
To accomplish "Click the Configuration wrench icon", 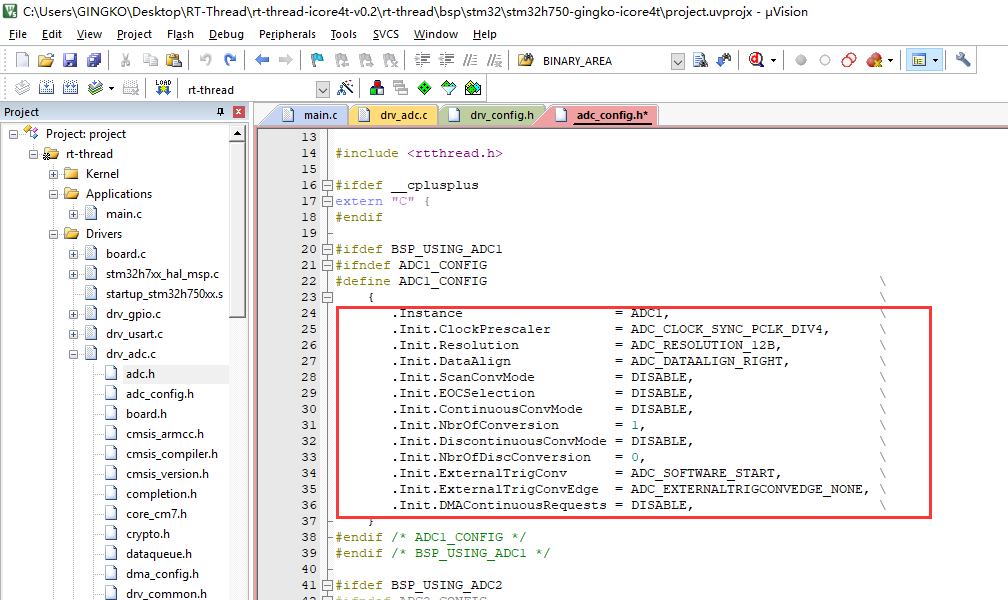I will pos(963,60).
